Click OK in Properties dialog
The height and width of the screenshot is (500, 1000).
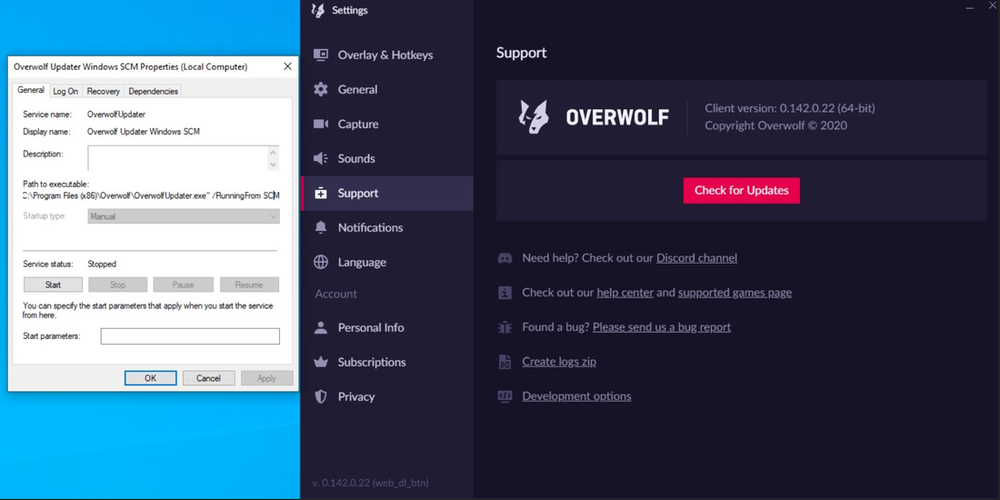click(151, 378)
